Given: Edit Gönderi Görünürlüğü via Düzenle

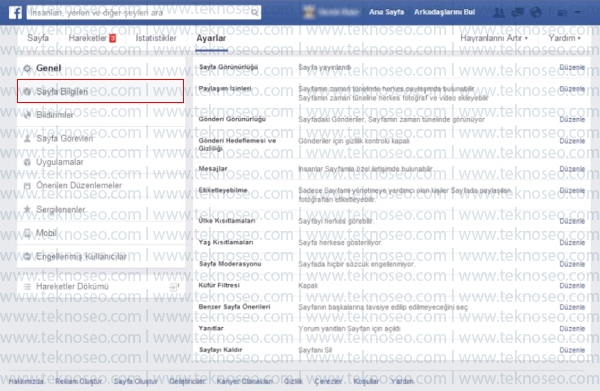Looking at the screenshot, I should pyautogui.click(x=572, y=119).
